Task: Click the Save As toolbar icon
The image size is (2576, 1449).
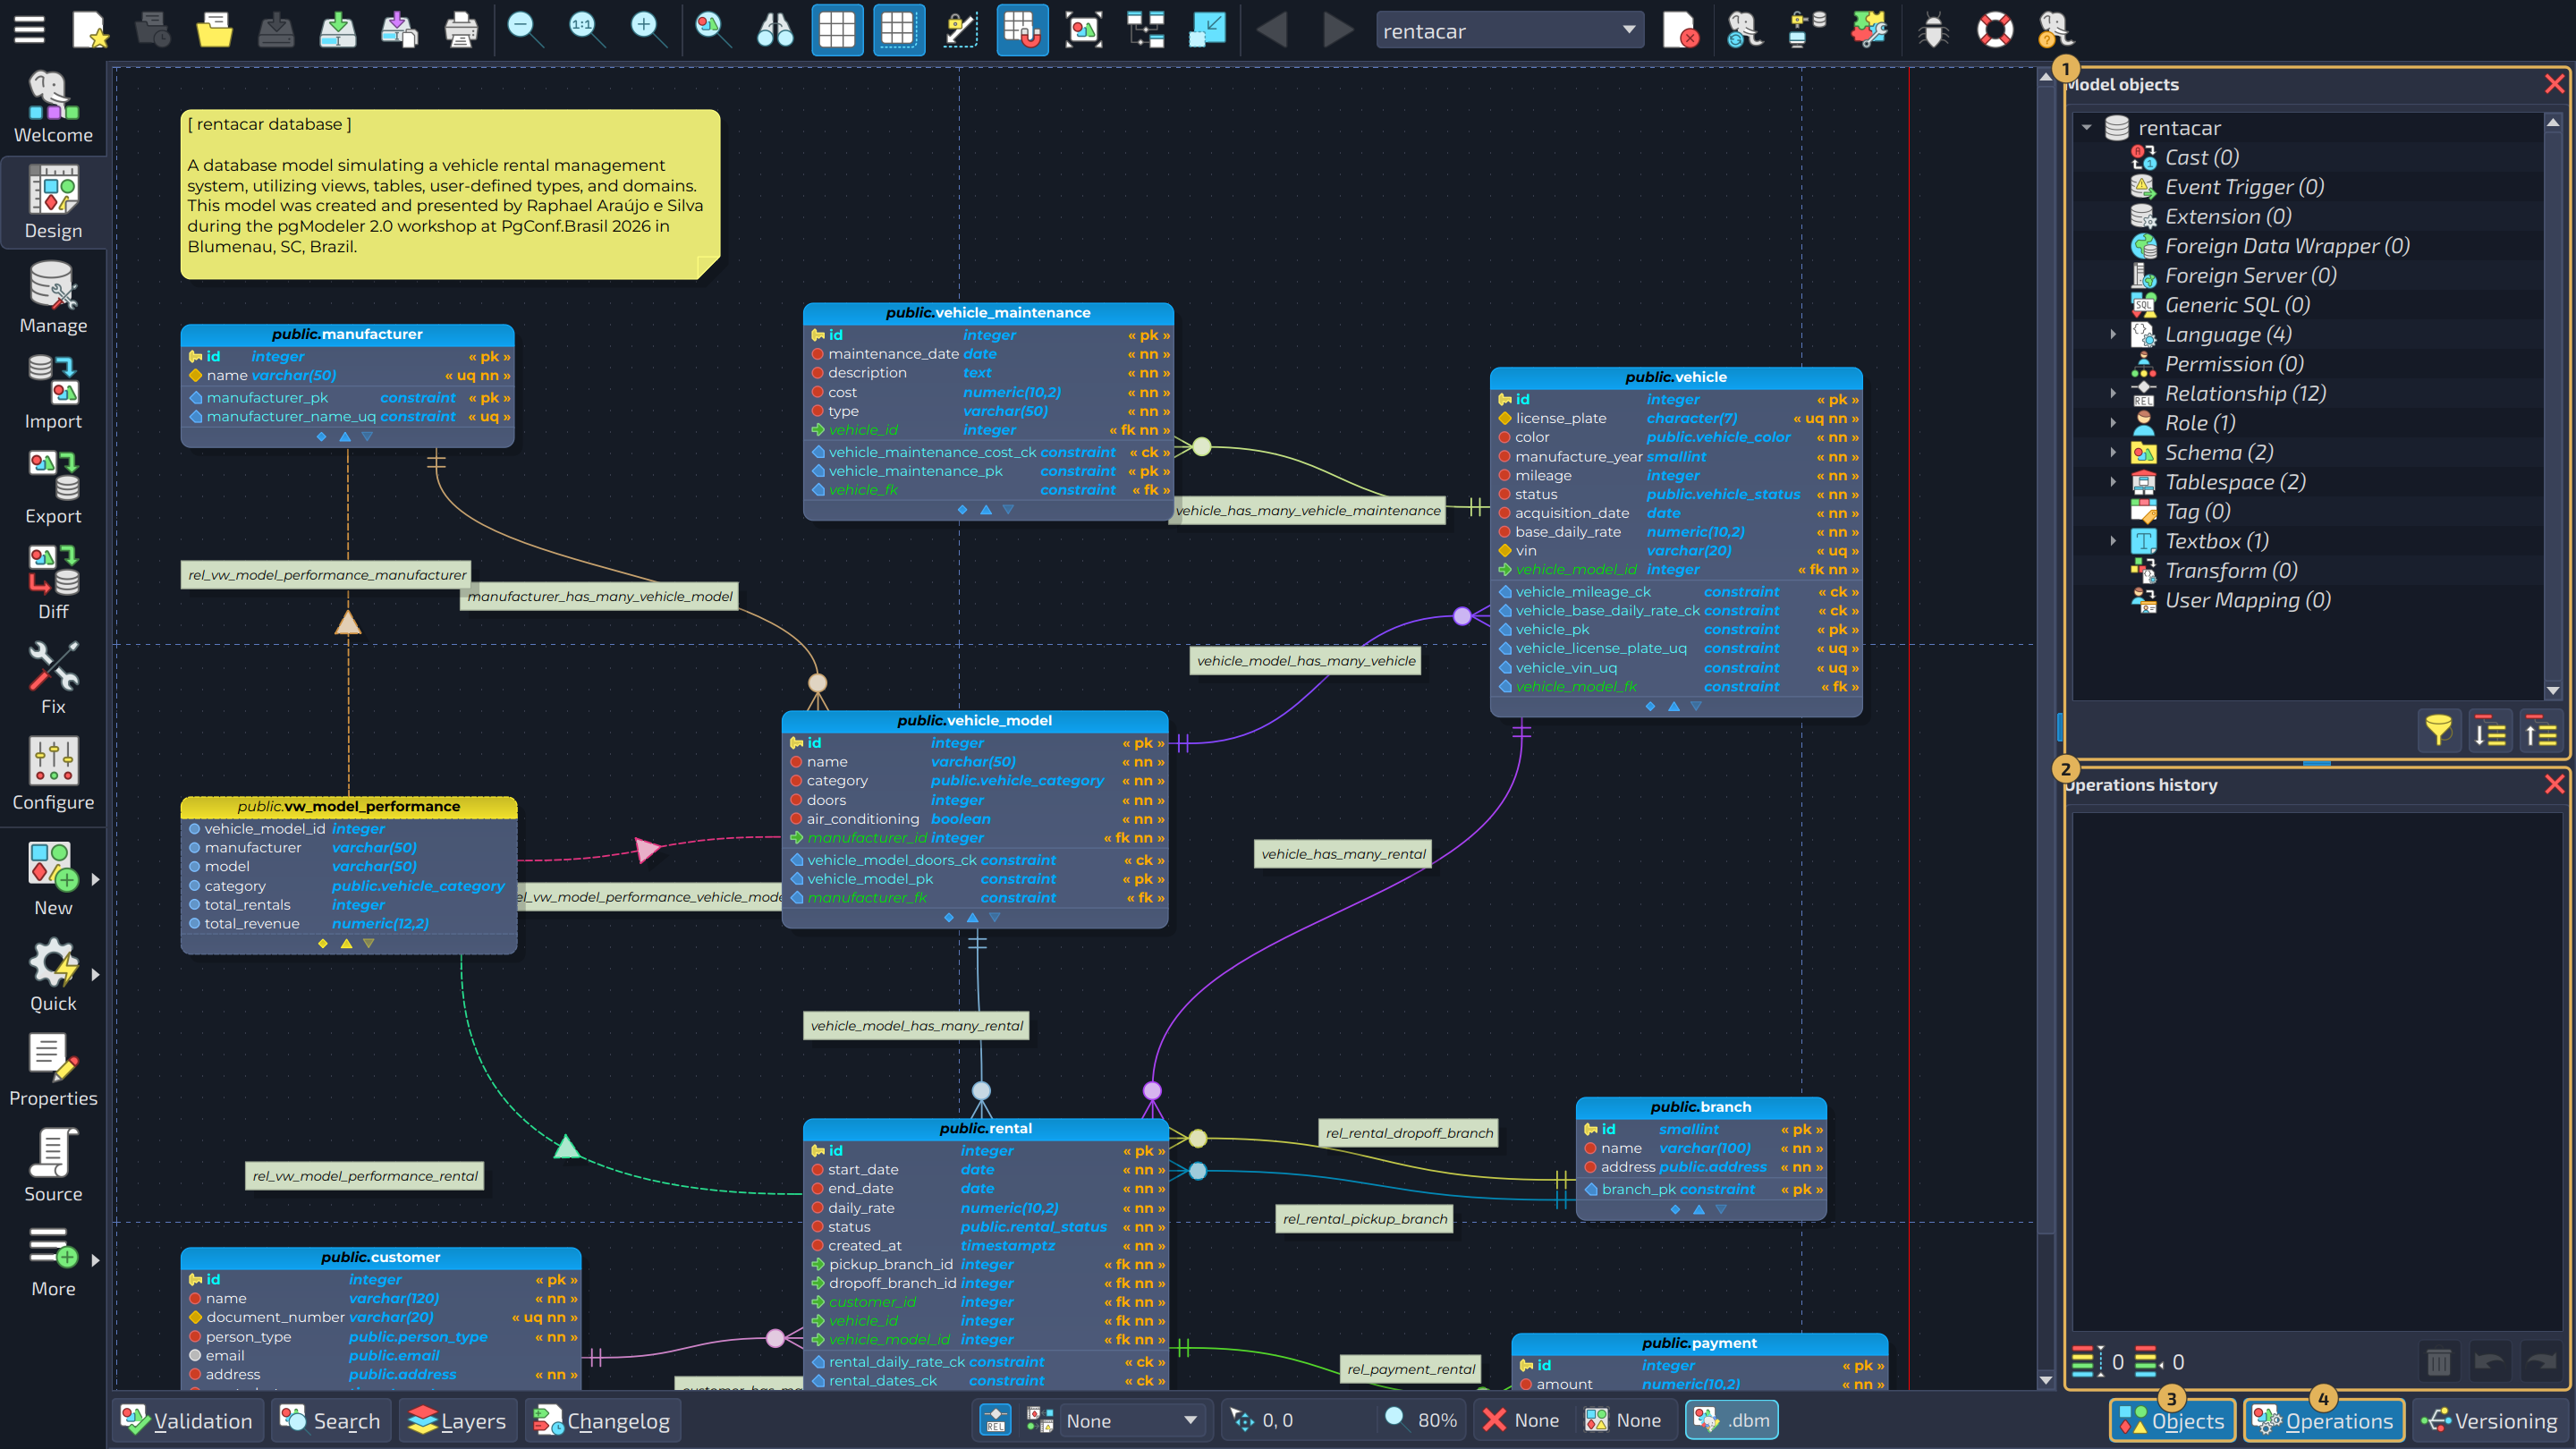Action: [x=338, y=30]
